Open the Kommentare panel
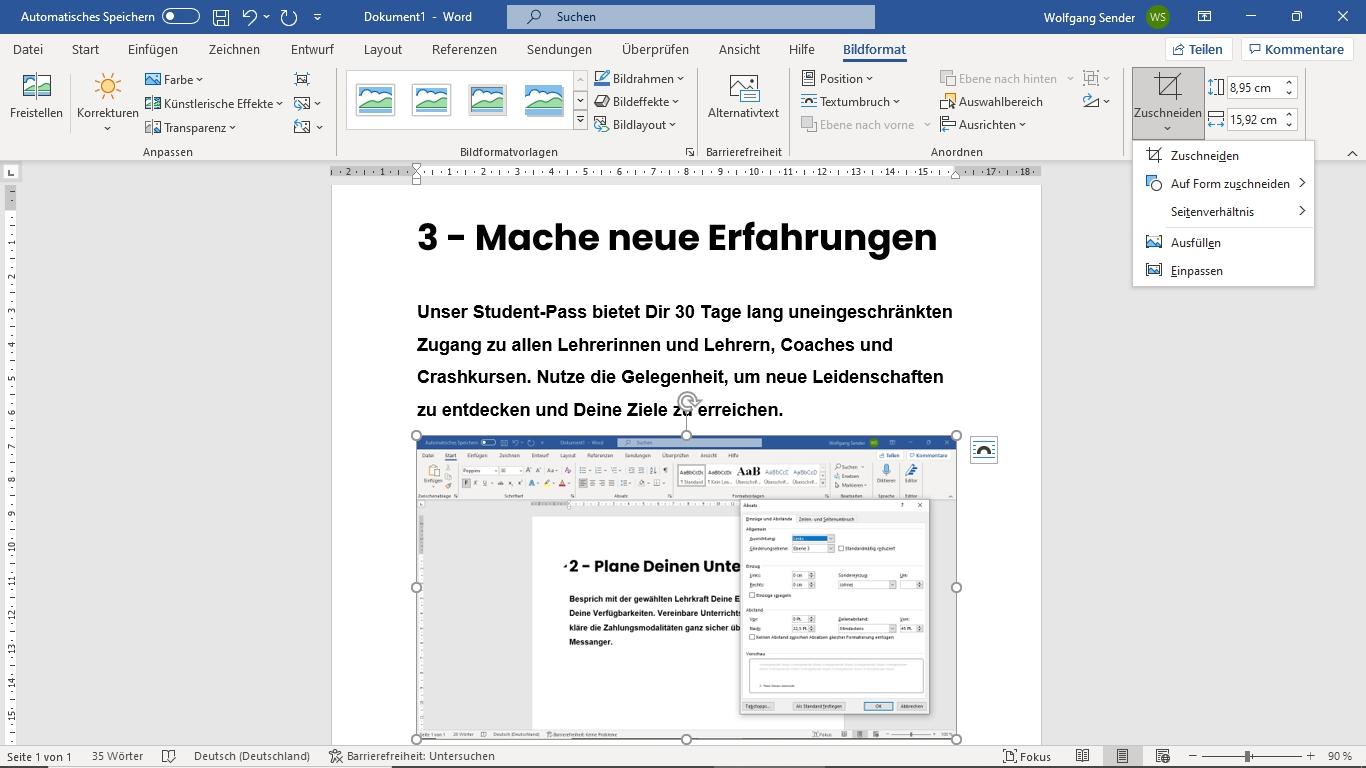 [1297, 49]
